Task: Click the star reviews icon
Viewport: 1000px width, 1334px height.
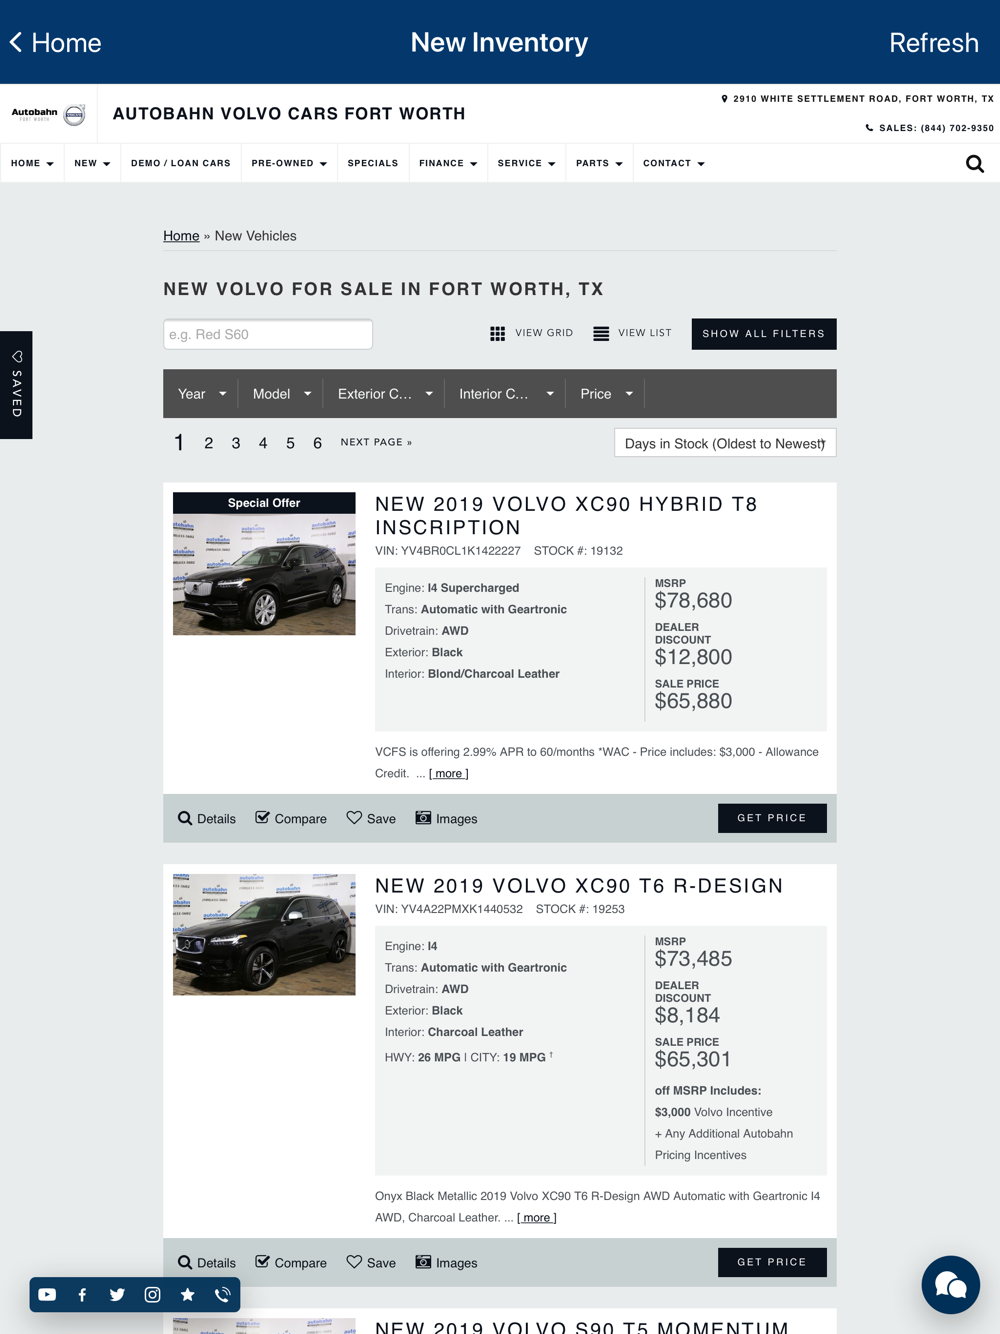Action: 187,1294
